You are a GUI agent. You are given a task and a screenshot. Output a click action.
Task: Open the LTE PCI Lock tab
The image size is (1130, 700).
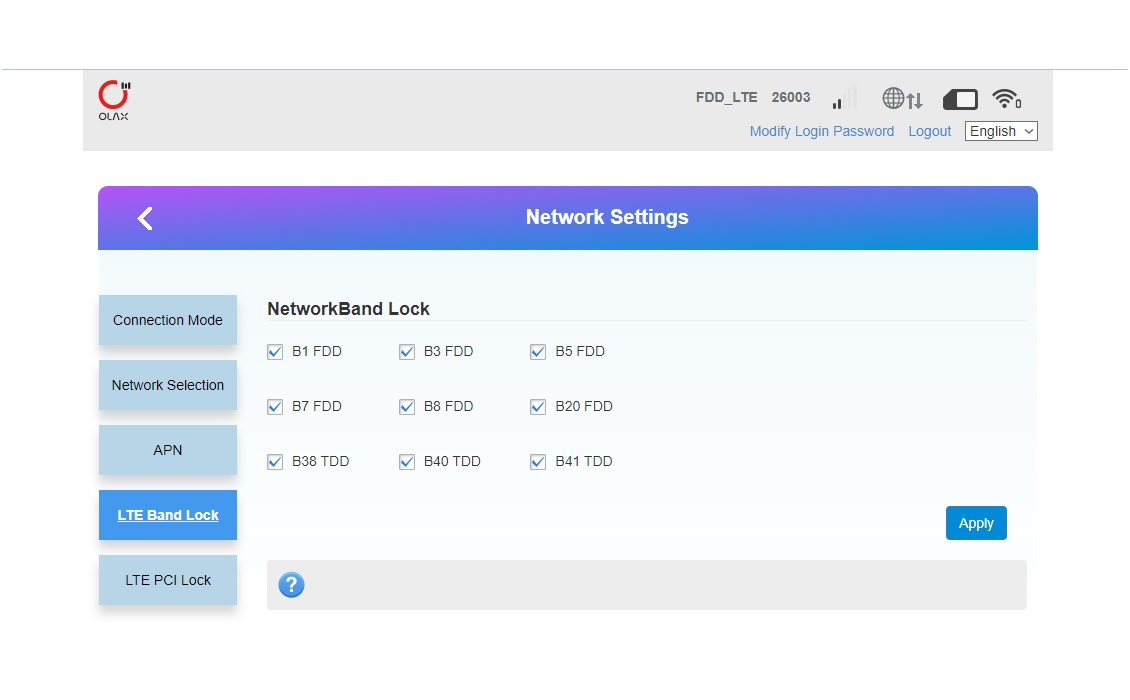pyautogui.click(x=168, y=580)
